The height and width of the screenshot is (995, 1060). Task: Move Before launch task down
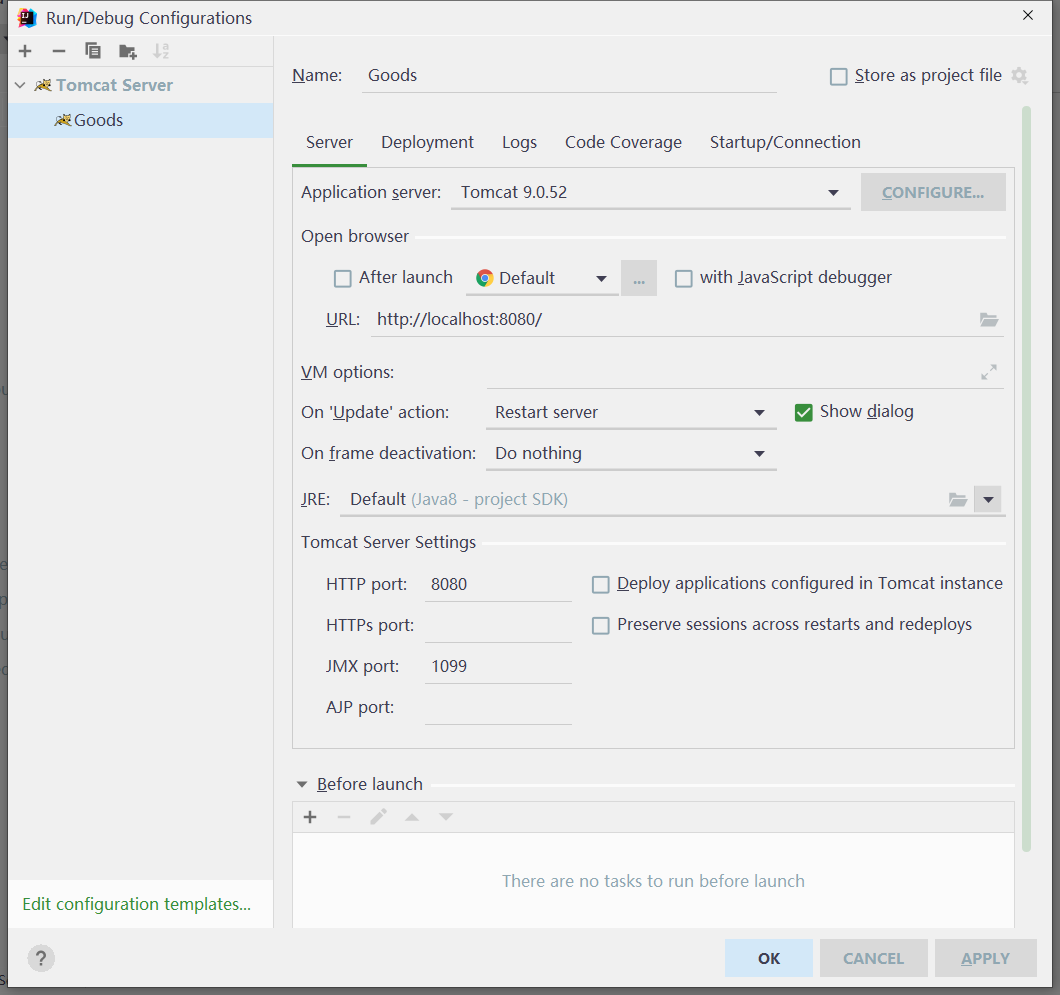[x=445, y=817]
